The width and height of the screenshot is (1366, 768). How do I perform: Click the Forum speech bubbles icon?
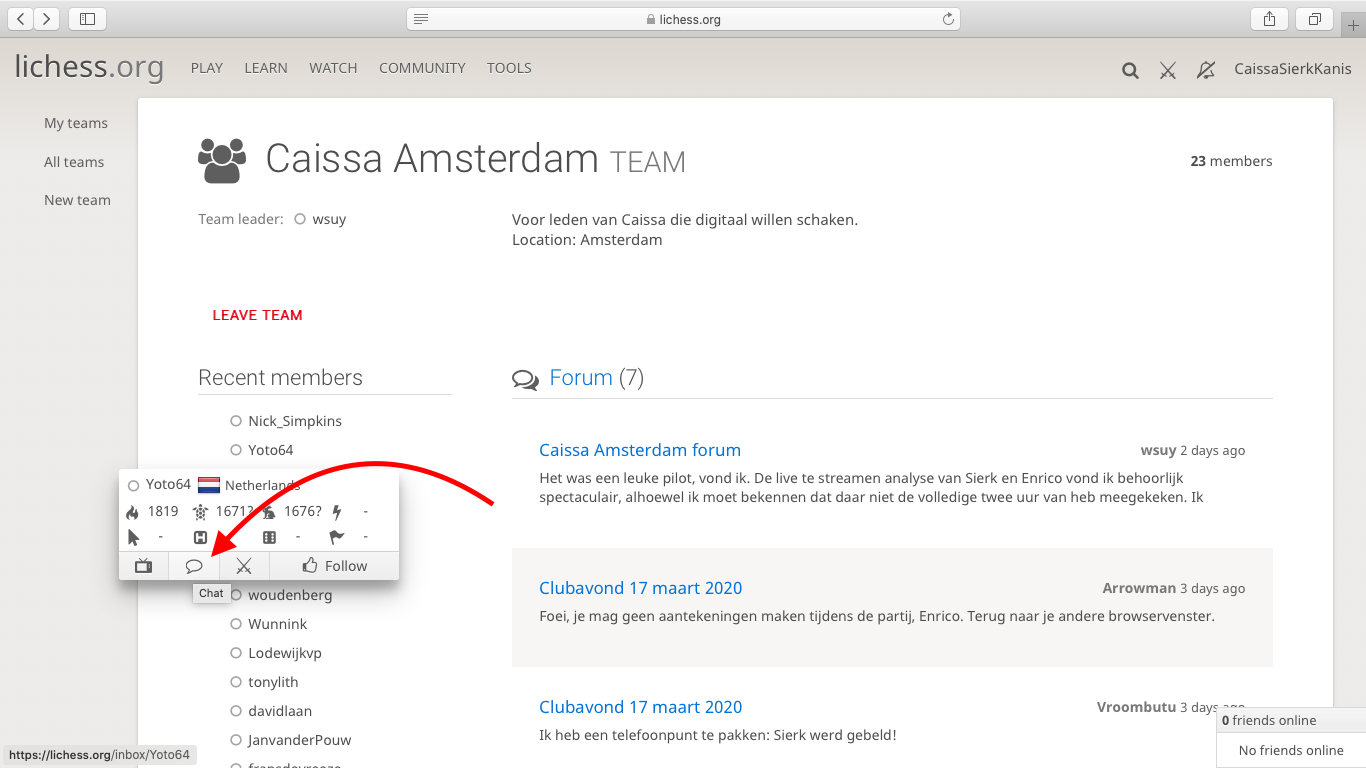pyautogui.click(x=525, y=379)
